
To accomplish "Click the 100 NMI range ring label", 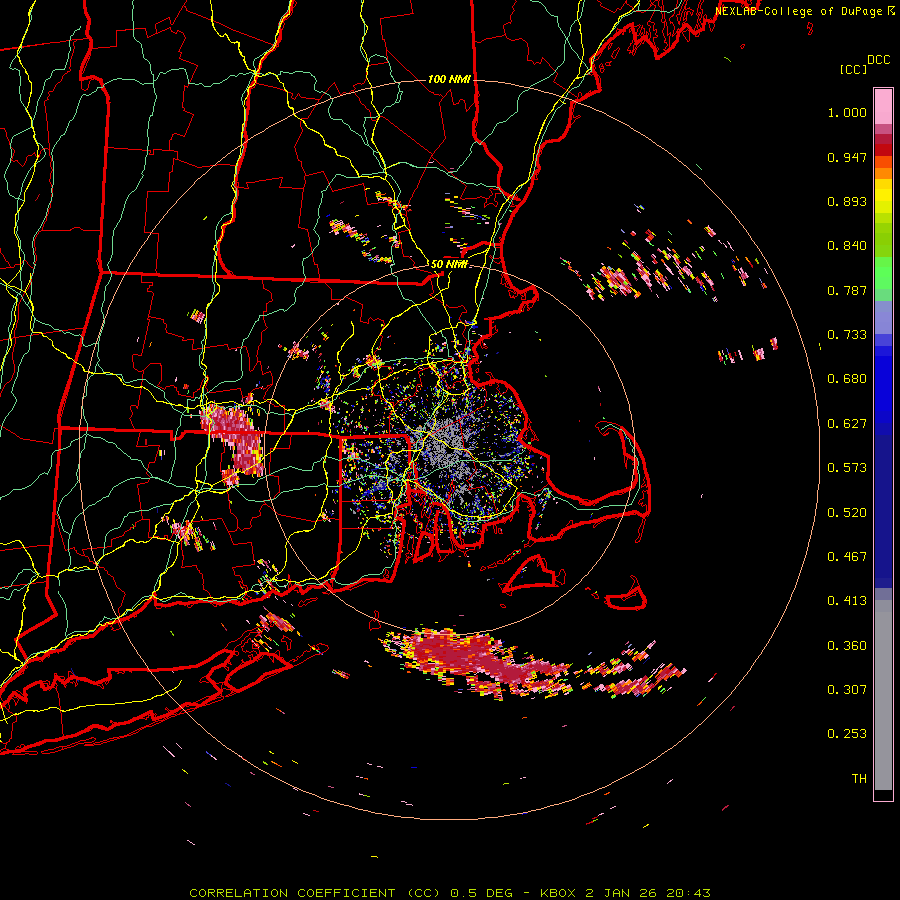I will point(449,79).
